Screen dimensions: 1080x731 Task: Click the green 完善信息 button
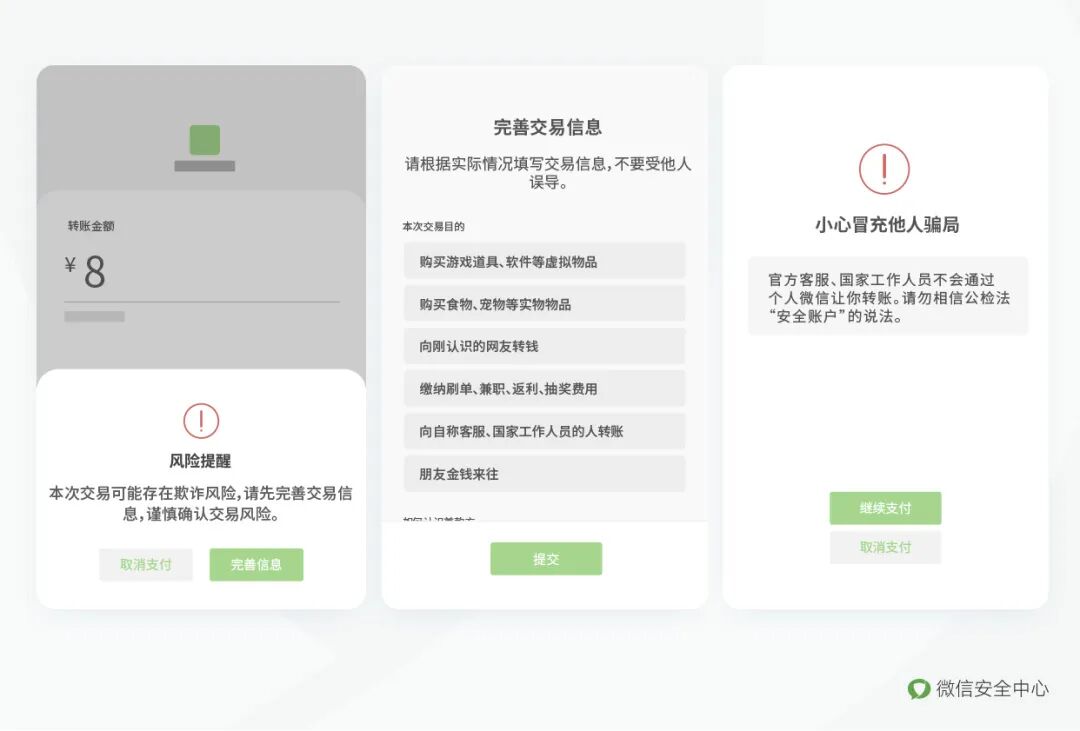point(256,564)
